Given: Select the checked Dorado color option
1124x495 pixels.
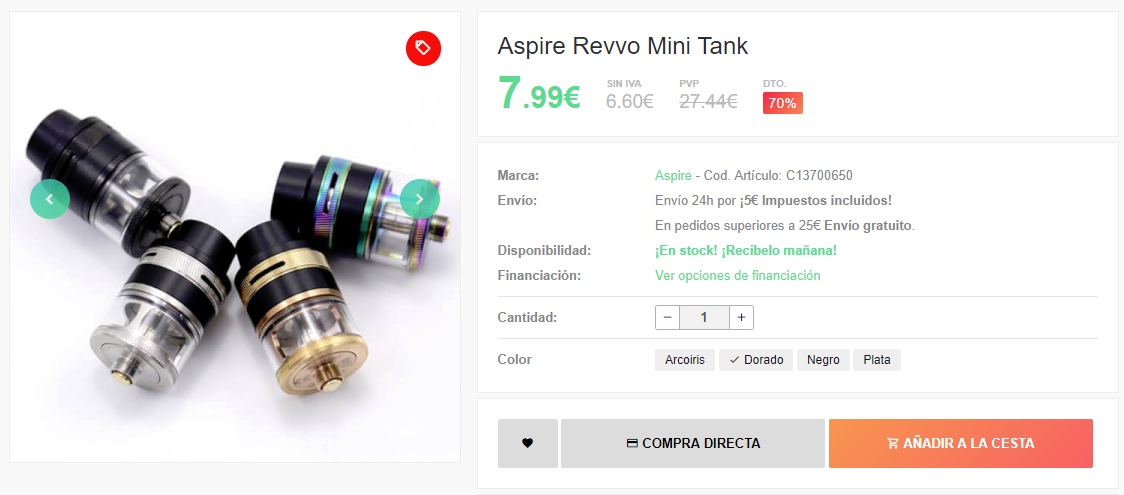Looking at the screenshot, I should 756,360.
